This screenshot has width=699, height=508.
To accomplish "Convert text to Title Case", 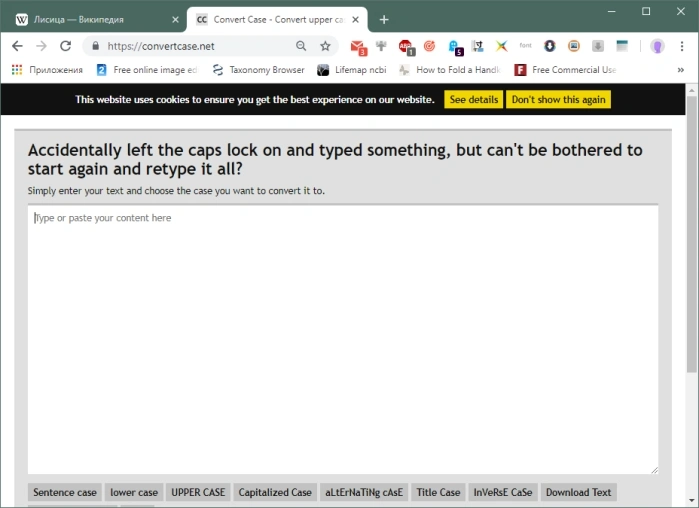I will [438, 492].
